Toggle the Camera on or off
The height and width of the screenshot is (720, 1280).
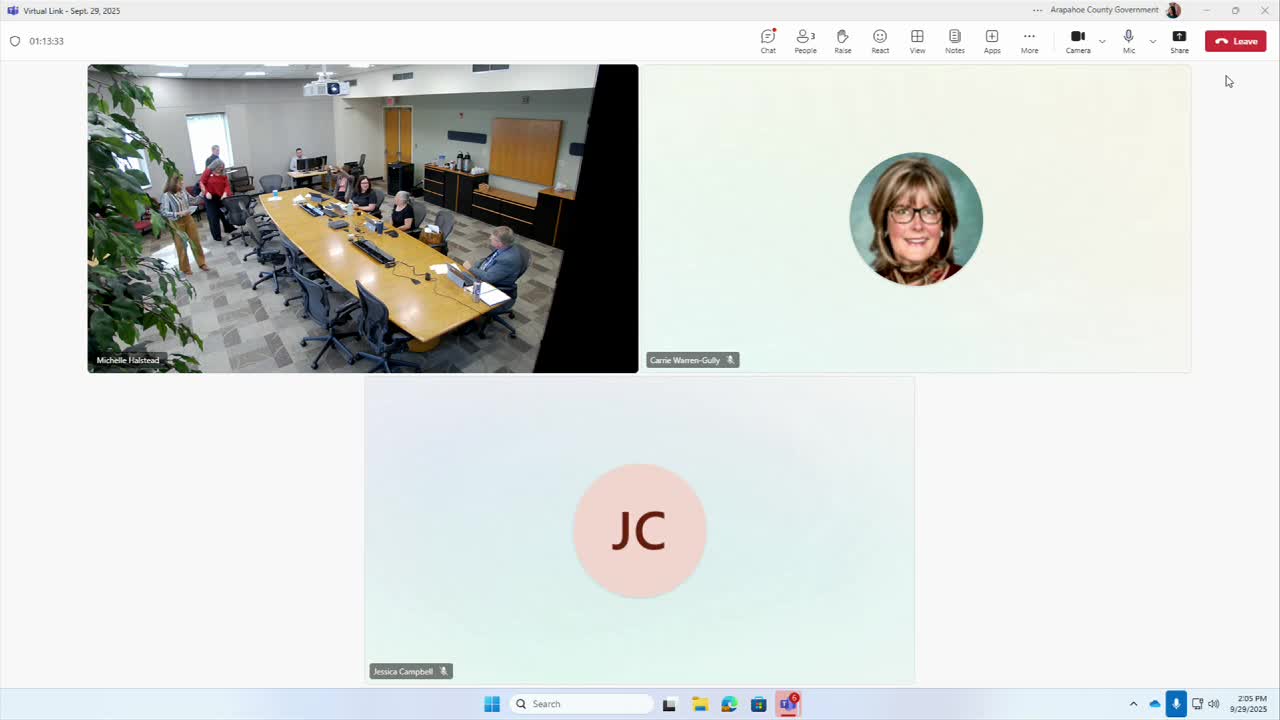(1078, 41)
